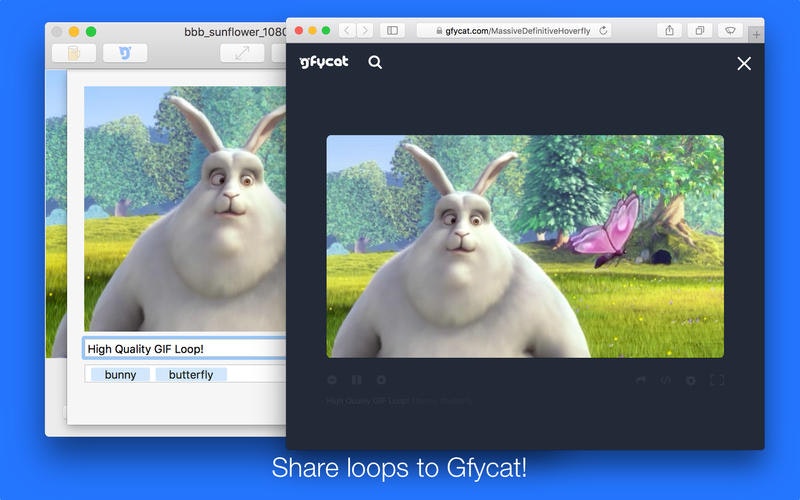
Task: Zoom the bbb_sunflower window
Action: point(91,32)
